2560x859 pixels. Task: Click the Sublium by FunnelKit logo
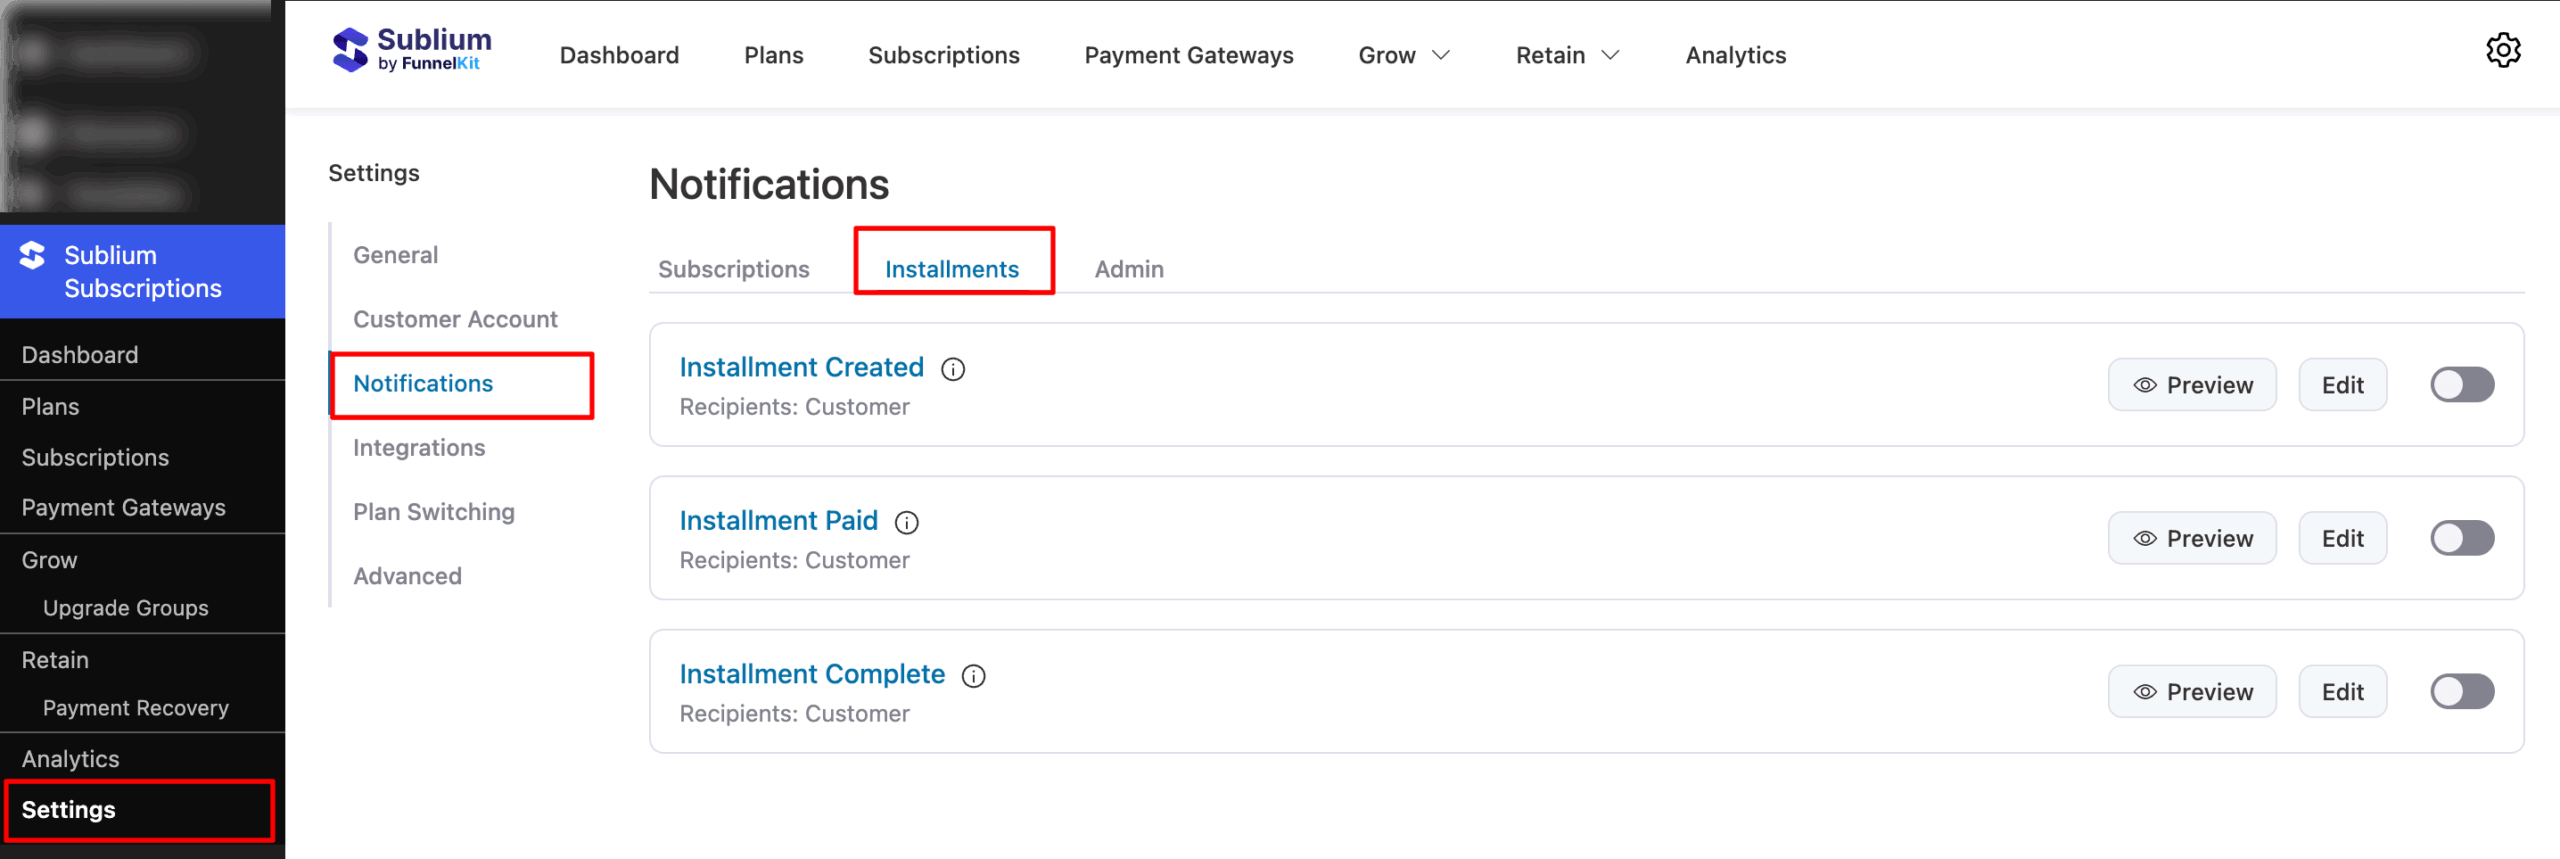click(412, 50)
